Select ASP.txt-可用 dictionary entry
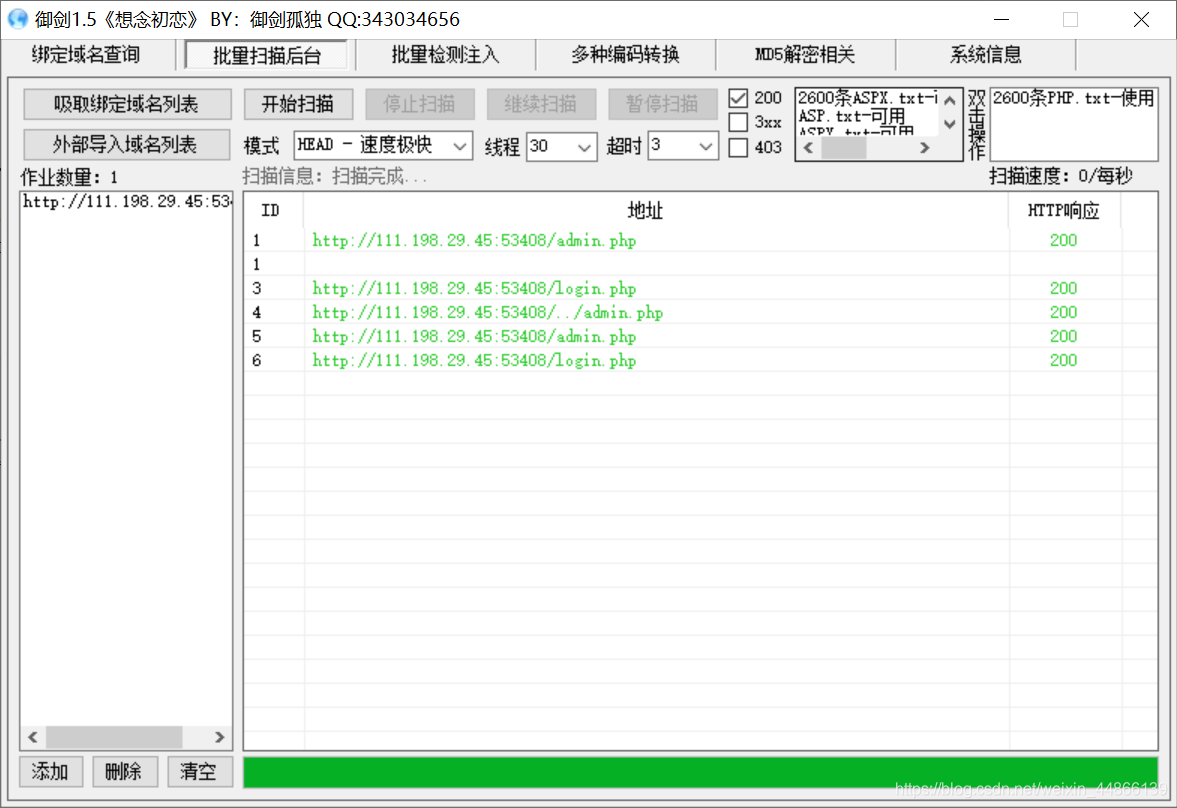 point(852,116)
